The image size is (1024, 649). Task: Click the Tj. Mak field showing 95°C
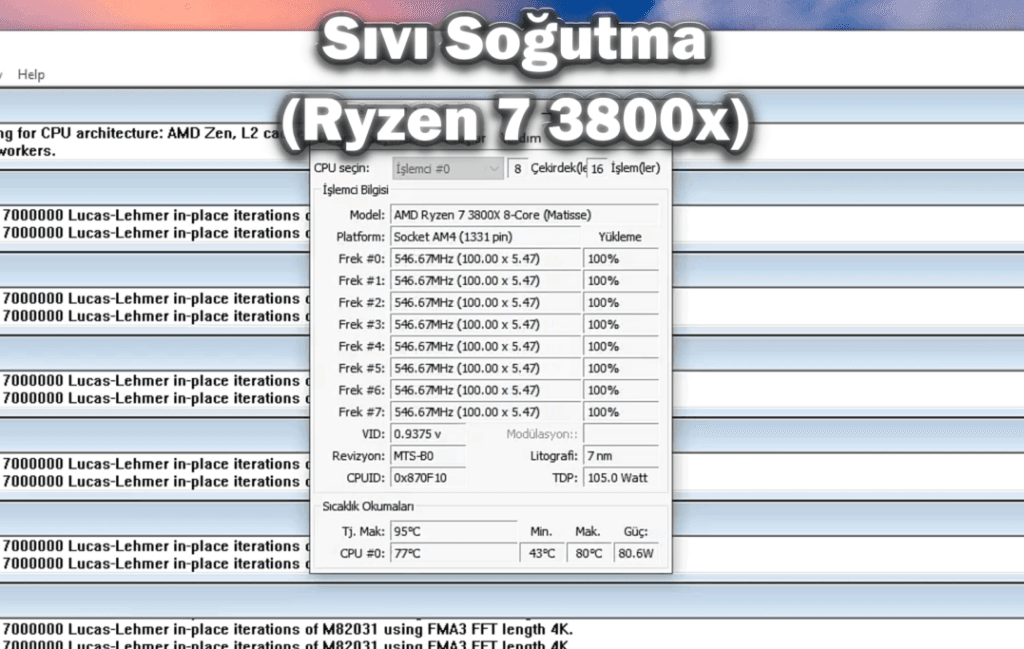(x=452, y=531)
